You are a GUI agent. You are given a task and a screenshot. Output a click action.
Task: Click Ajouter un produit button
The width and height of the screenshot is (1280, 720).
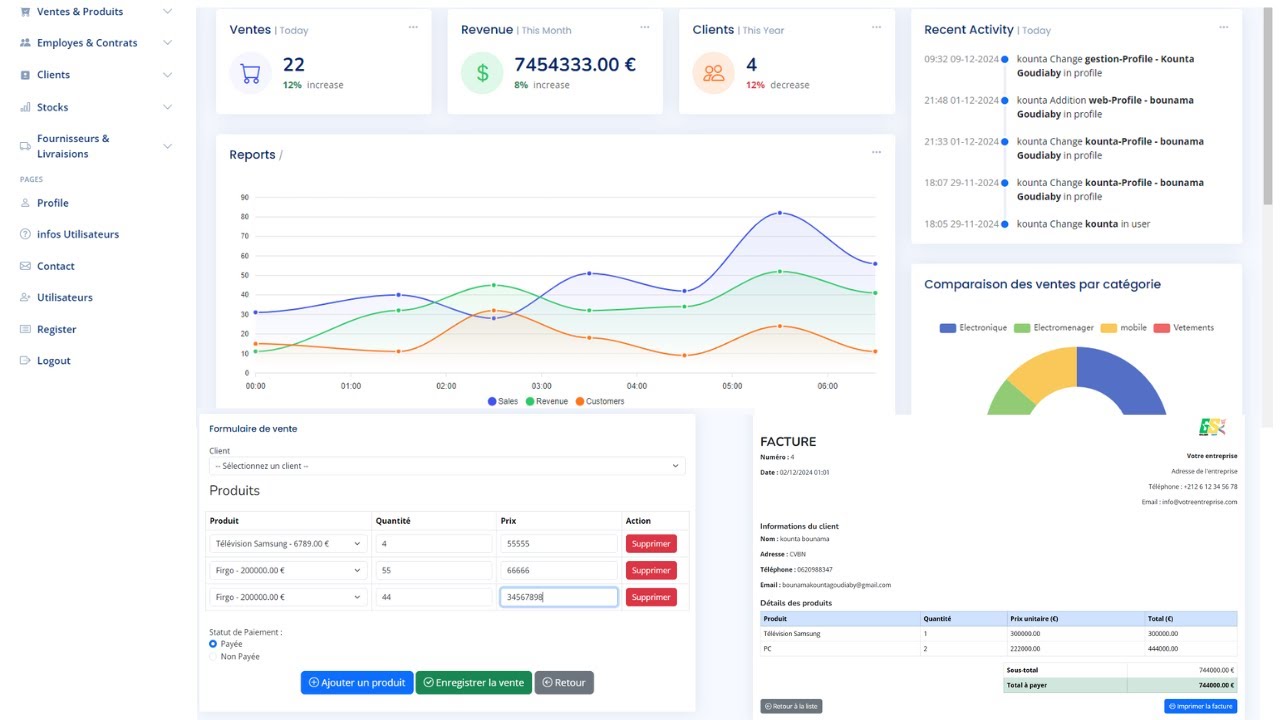(x=357, y=682)
